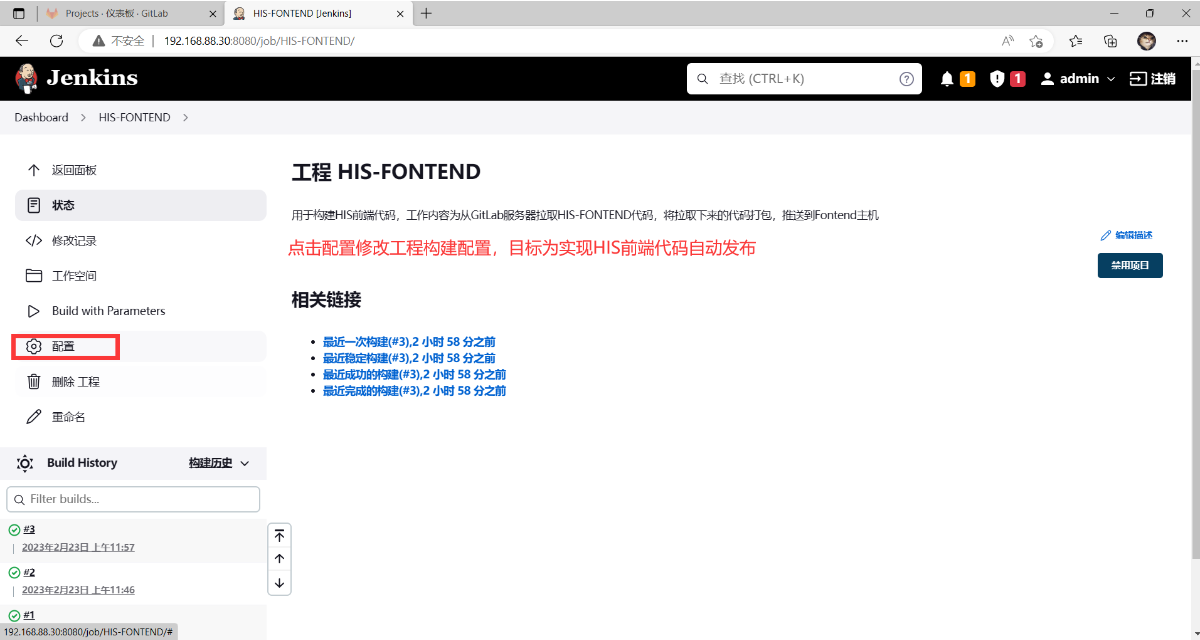This screenshot has width=1200, height=640.
Task: Open the 最近成功的构建(#3) link
Action: (x=414, y=374)
